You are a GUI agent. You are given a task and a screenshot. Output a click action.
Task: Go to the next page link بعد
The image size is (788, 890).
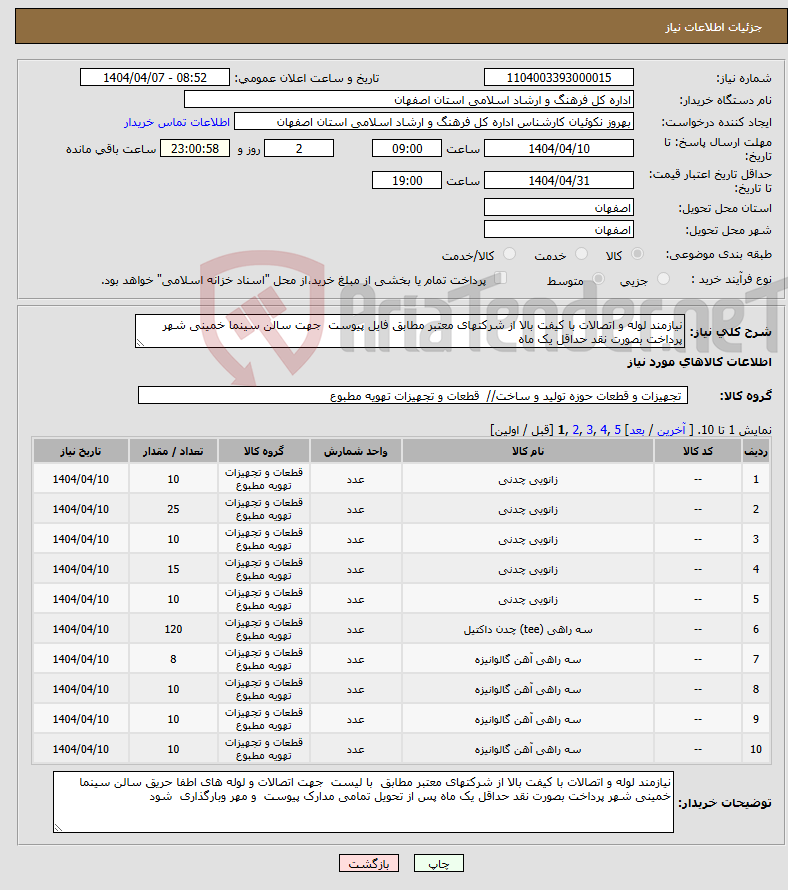click(637, 430)
